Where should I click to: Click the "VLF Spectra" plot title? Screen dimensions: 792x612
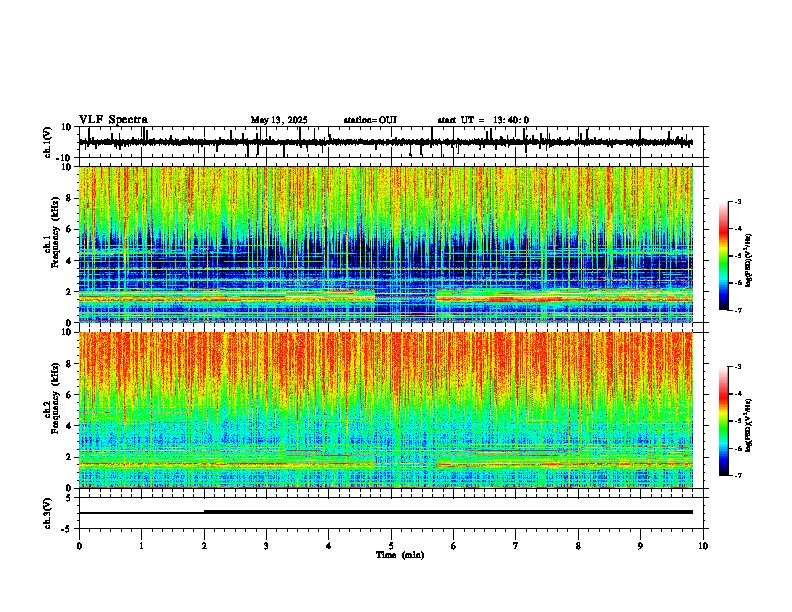(113, 120)
